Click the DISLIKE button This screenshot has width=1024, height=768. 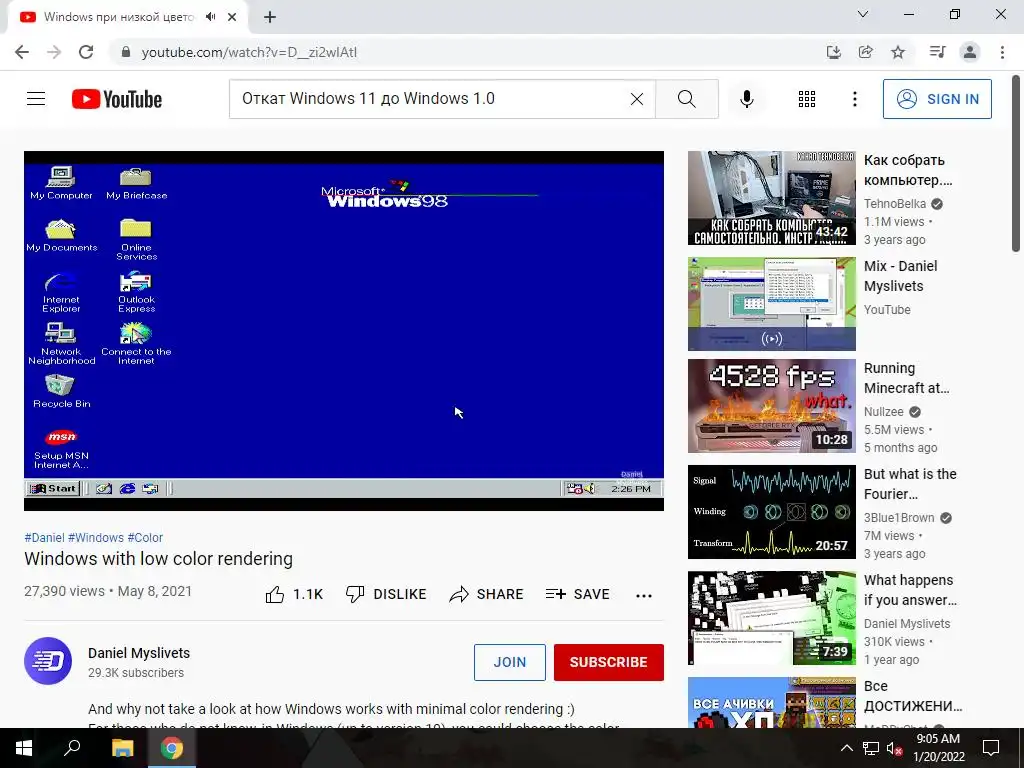click(x=385, y=594)
